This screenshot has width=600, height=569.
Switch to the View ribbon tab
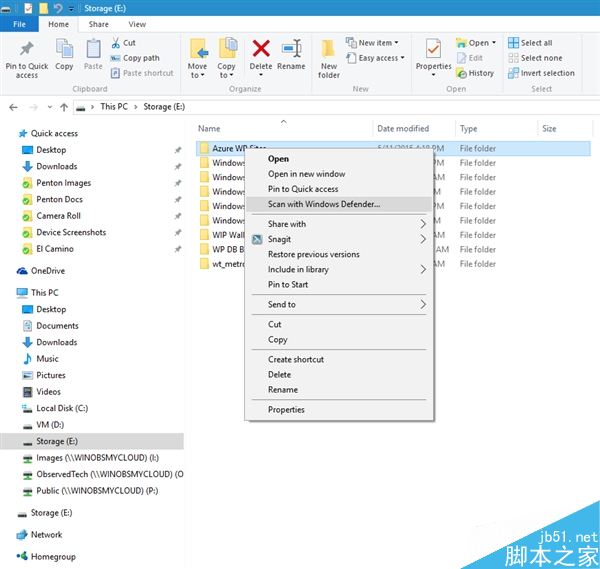(137, 24)
